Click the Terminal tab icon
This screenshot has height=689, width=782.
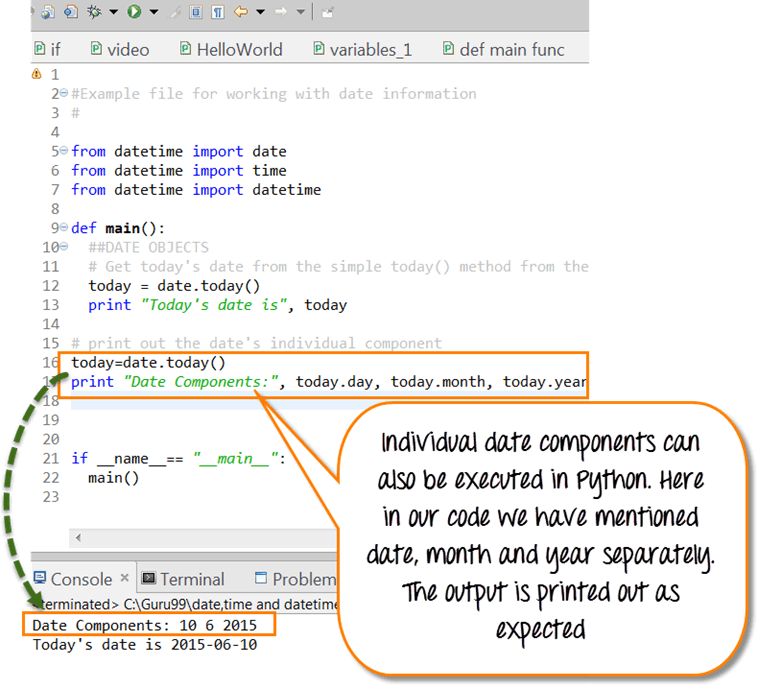pyautogui.click(x=149, y=578)
